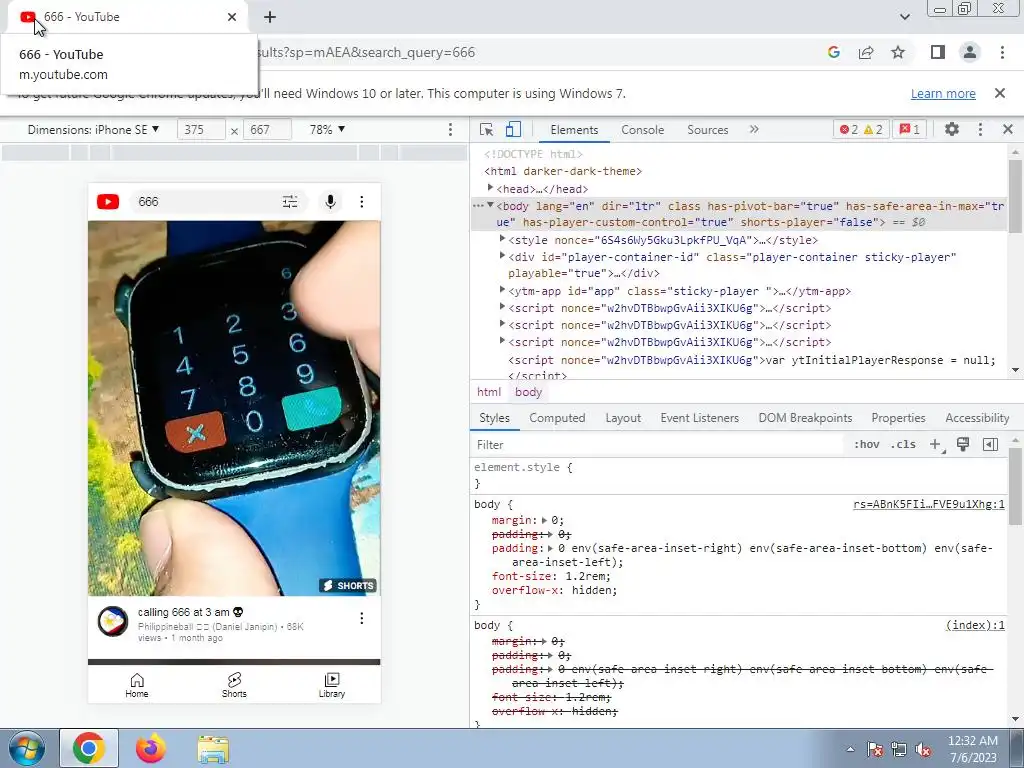Image resolution: width=1024 pixels, height=768 pixels.
Task: Go to Home in YouTube bottom bar
Action: coord(136,685)
